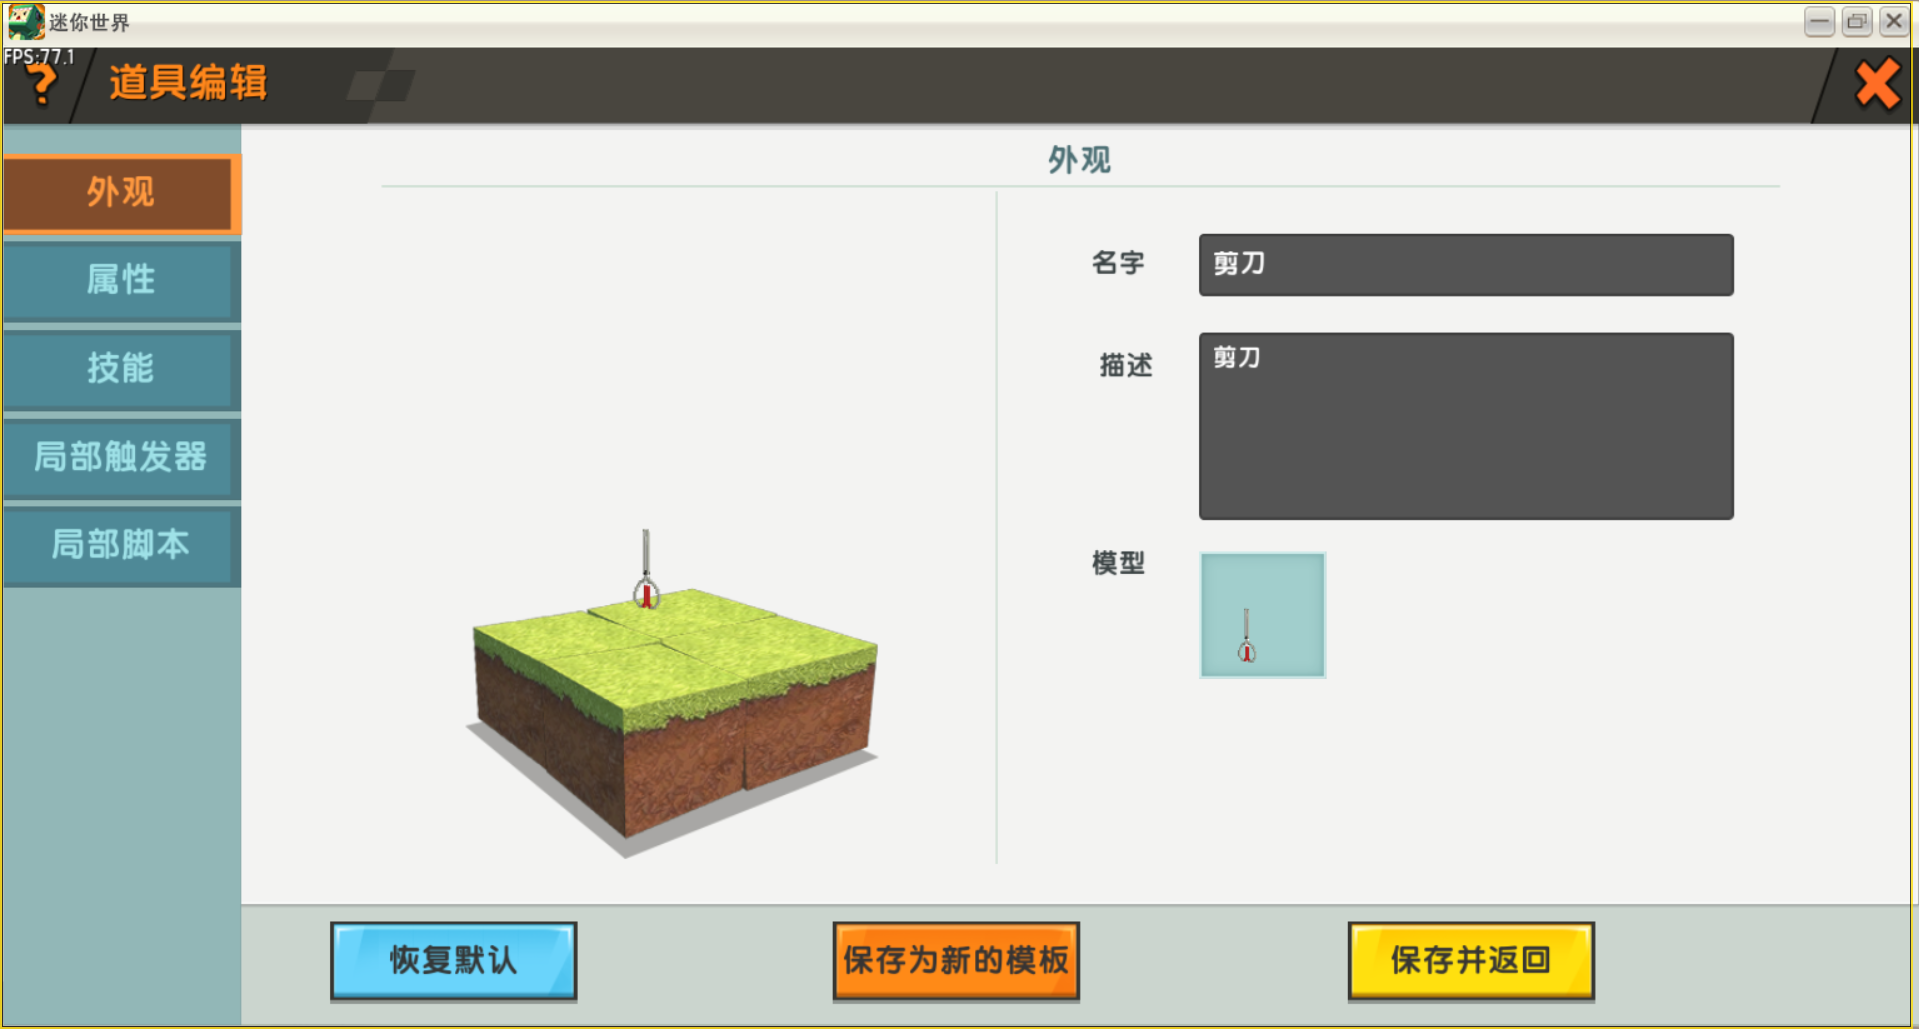
Task: Click the 模型 scissors model thumbnail
Action: pos(1262,615)
